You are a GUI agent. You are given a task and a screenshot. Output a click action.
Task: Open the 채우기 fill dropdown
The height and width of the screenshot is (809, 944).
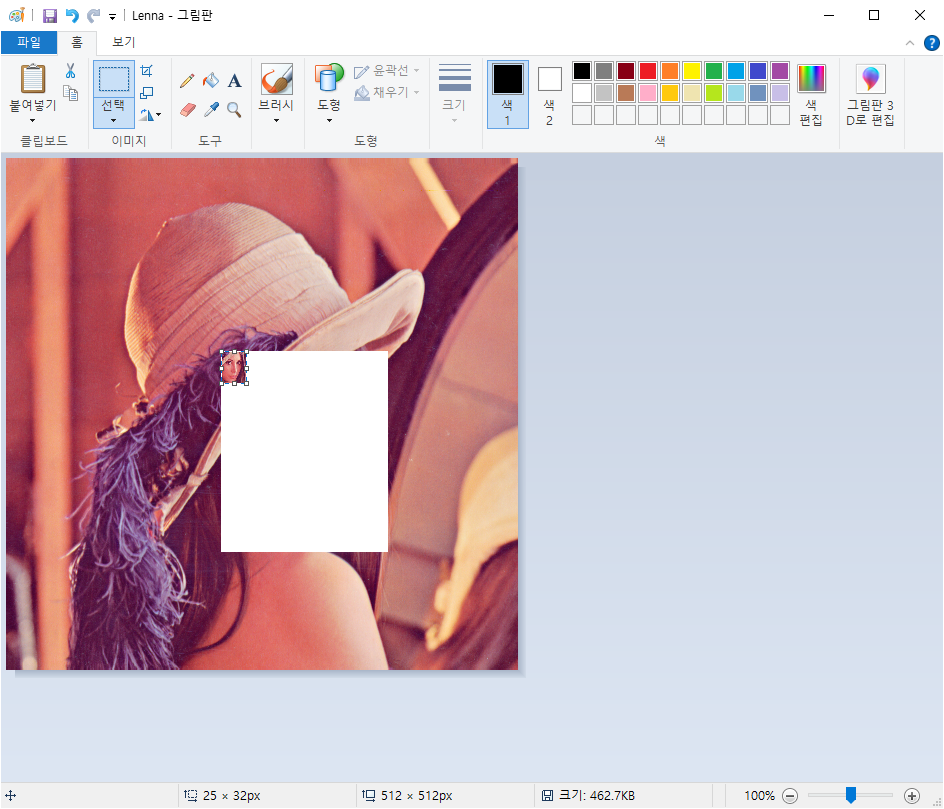(x=387, y=93)
